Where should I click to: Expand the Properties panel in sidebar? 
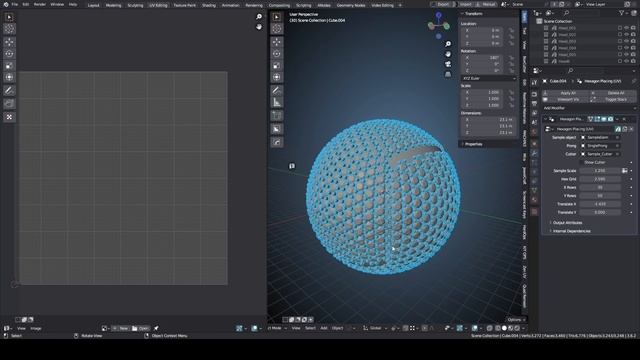[472, 144]
